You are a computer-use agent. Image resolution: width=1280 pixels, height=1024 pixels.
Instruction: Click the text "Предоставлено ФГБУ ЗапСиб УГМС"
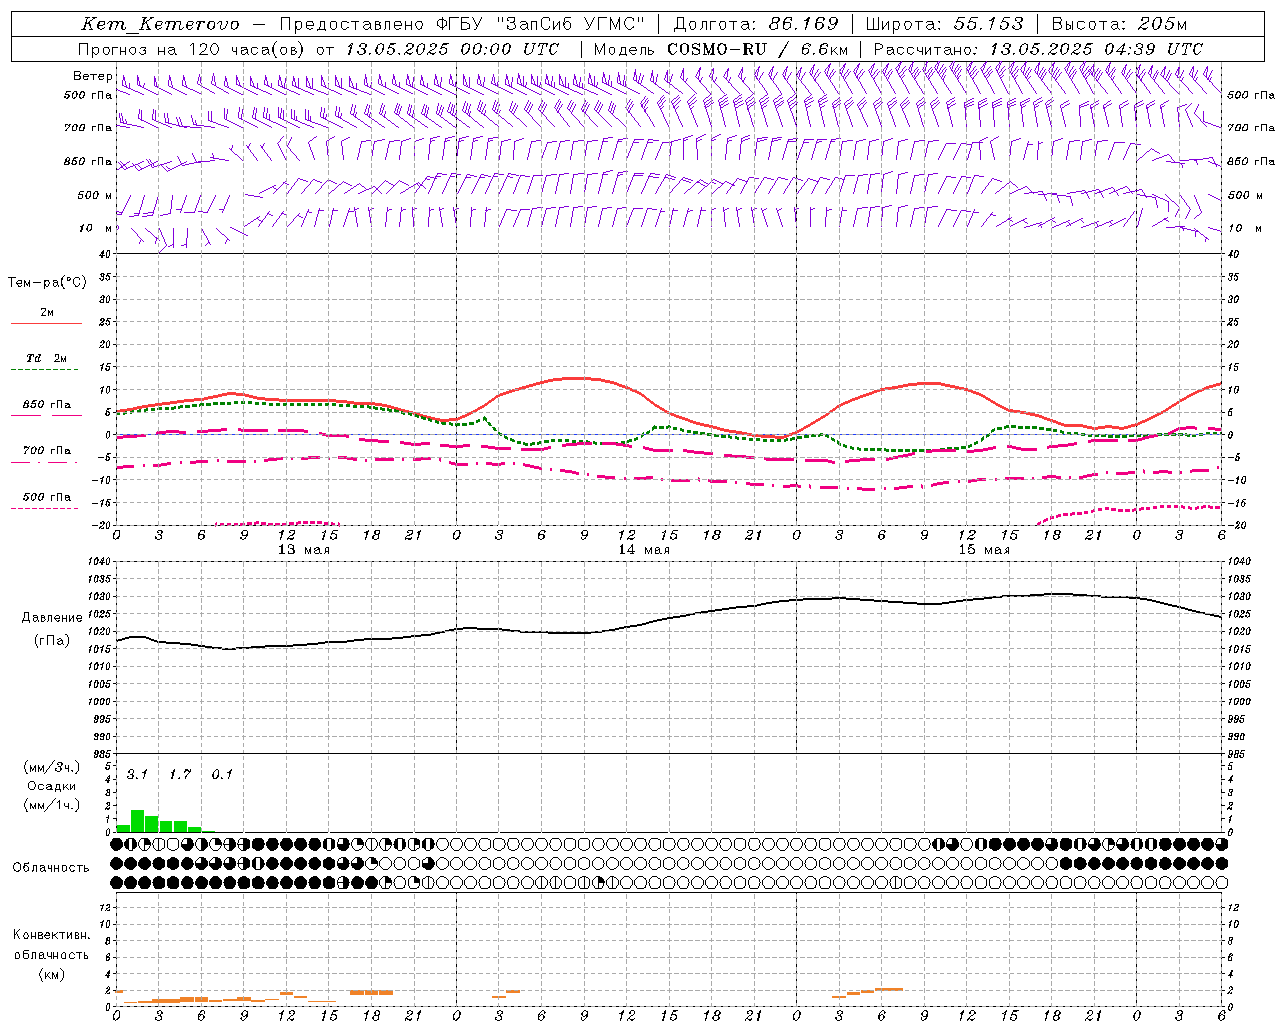coord(463,24)
